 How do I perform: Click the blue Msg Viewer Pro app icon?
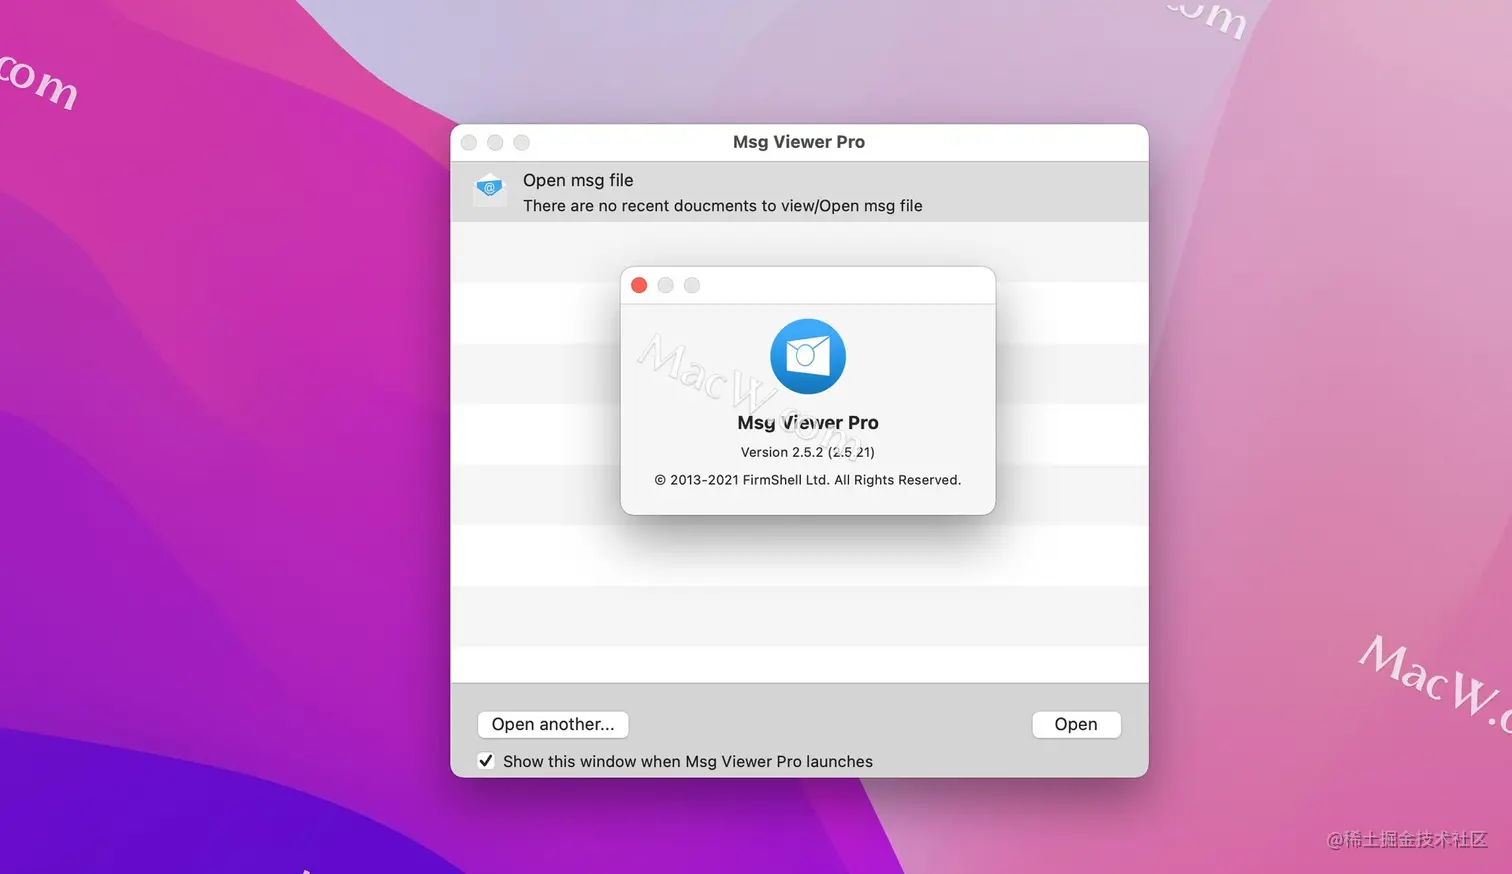point(808,356)
